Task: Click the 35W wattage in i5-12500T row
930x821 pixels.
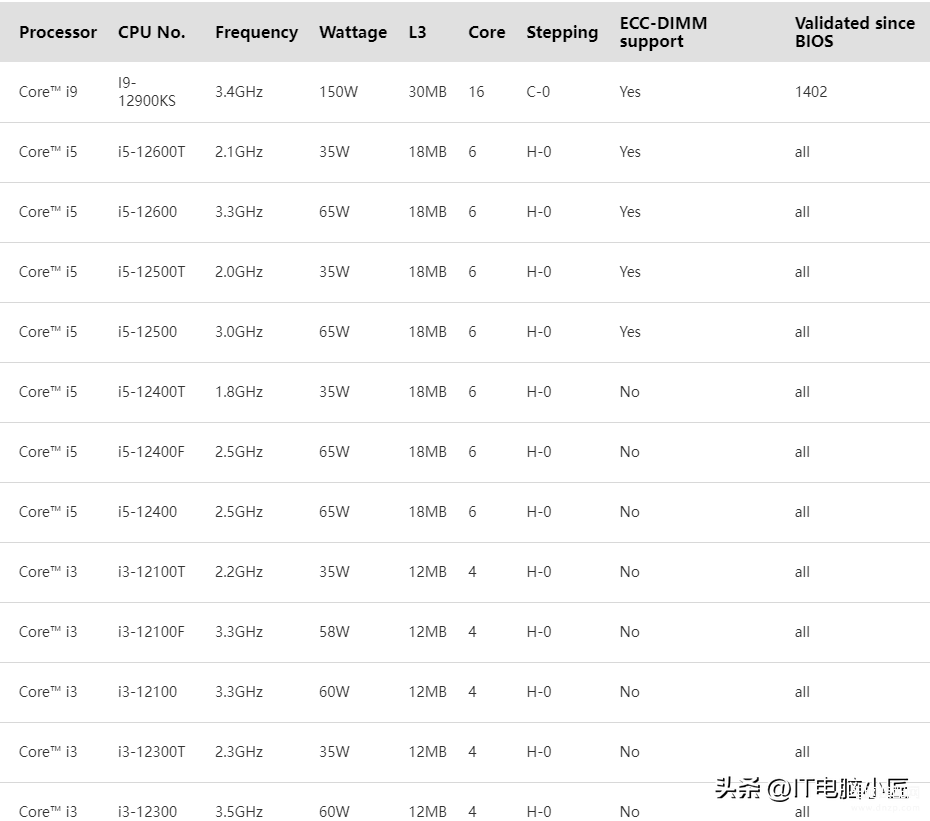Action: [334, 272]
